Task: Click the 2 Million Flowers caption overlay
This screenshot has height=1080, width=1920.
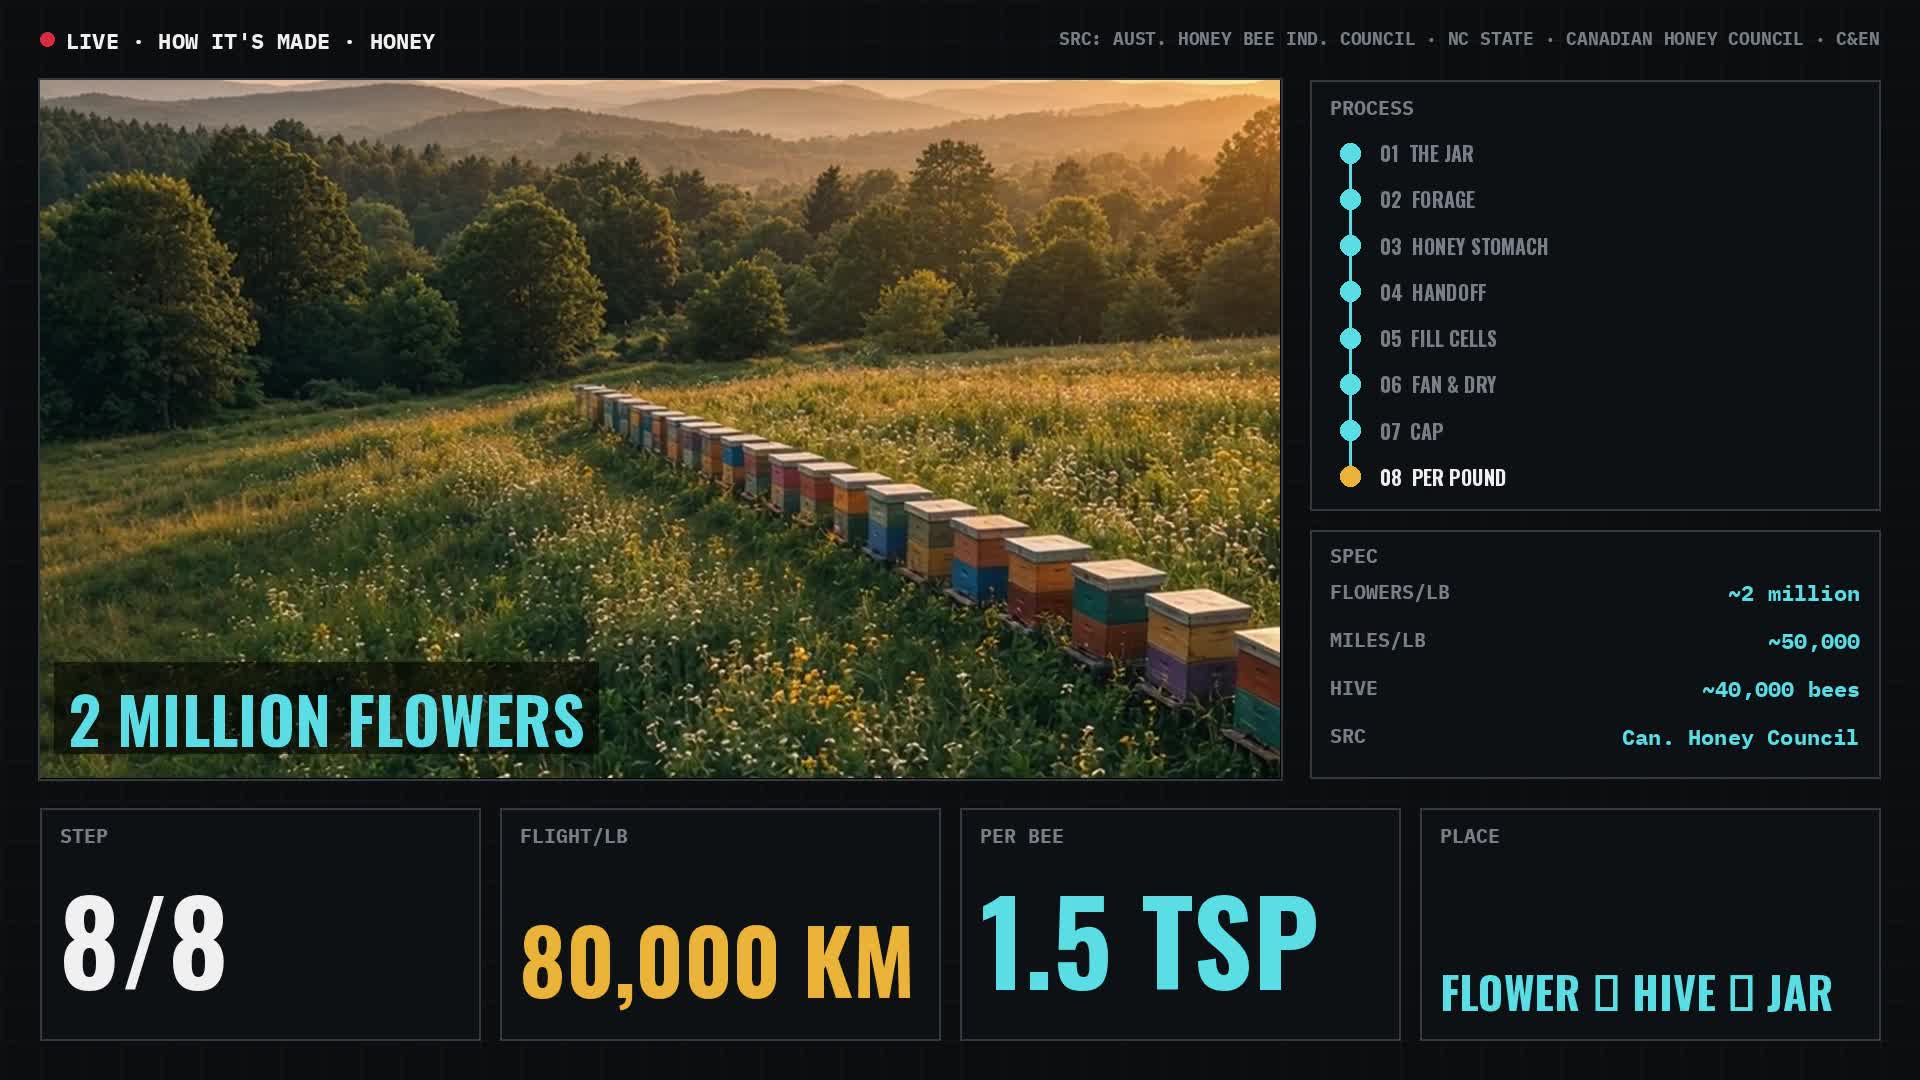Action: pyautogui.click(x=326, y=720)
